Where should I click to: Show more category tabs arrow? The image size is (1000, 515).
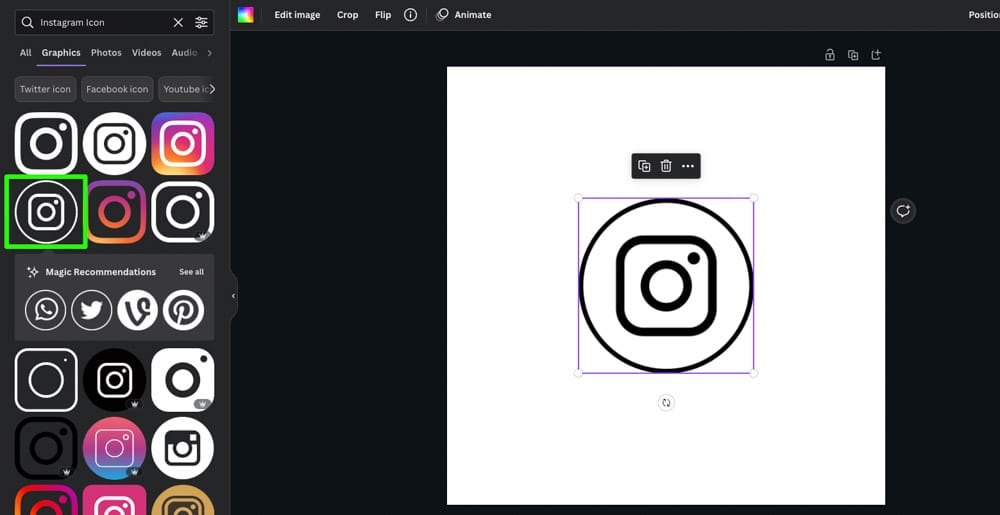209,53
